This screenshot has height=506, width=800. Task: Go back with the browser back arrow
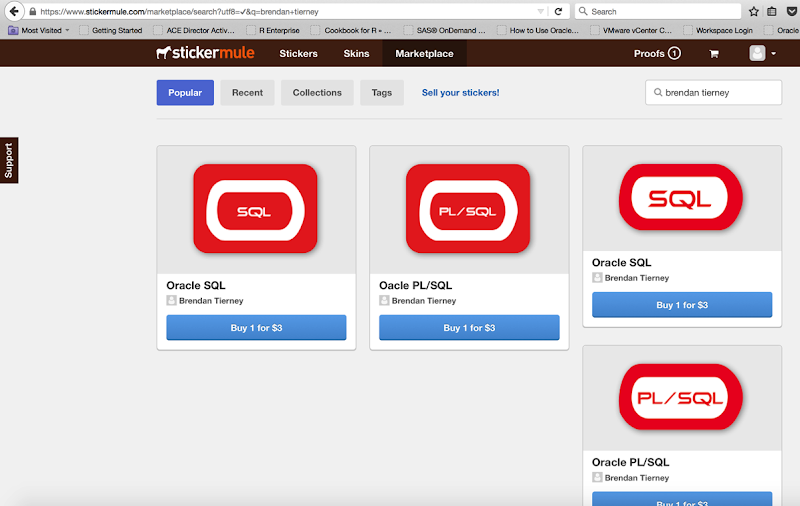(x=14, y=11)
